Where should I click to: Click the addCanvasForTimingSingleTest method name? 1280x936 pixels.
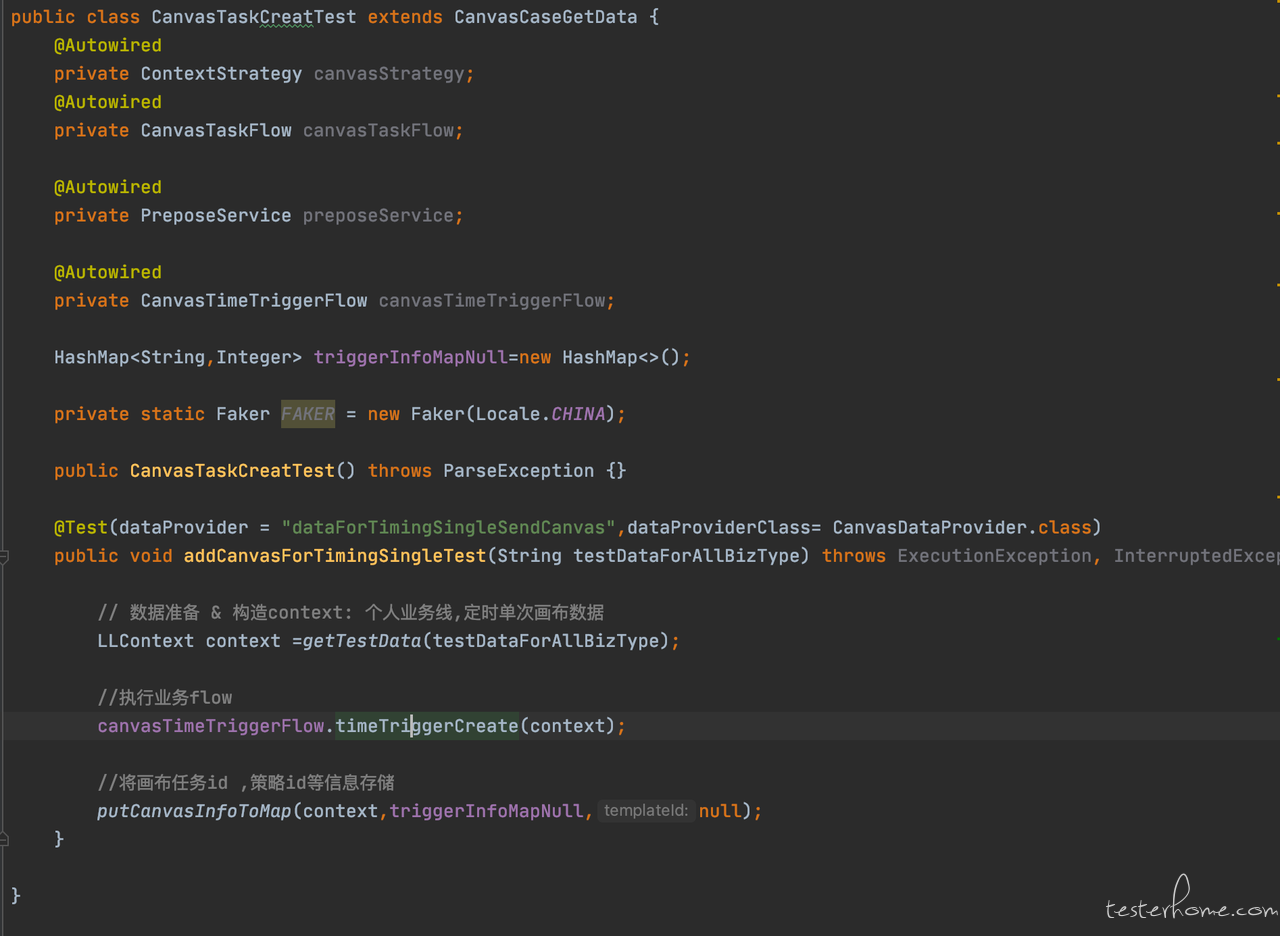(335, 556)
